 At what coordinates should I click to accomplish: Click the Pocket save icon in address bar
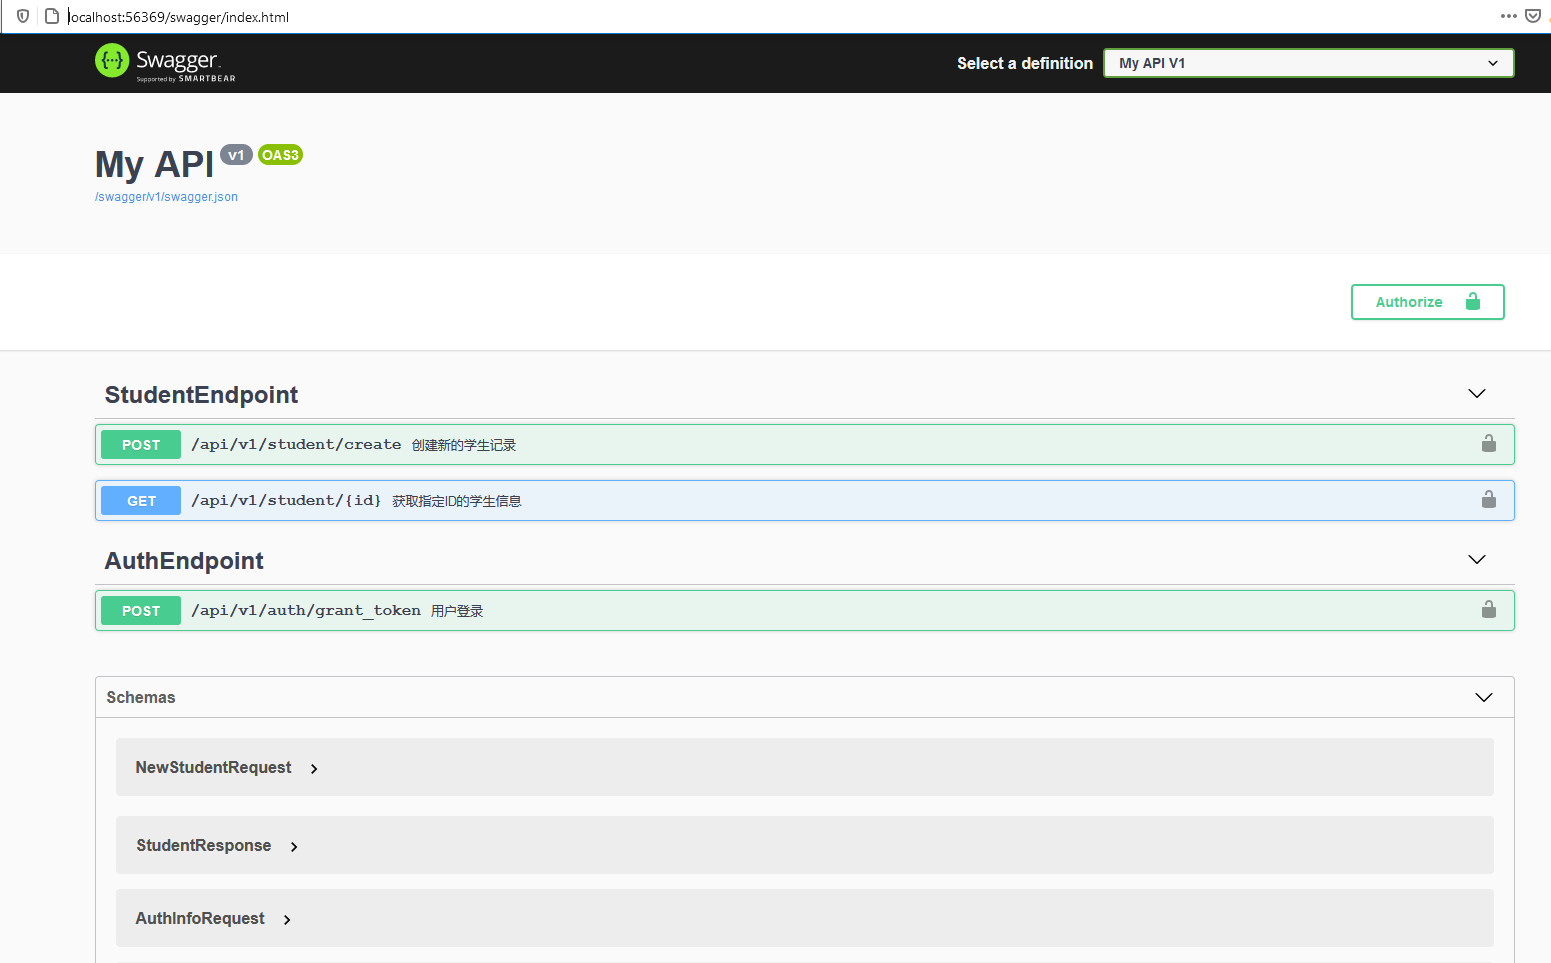pos(1533,16)
